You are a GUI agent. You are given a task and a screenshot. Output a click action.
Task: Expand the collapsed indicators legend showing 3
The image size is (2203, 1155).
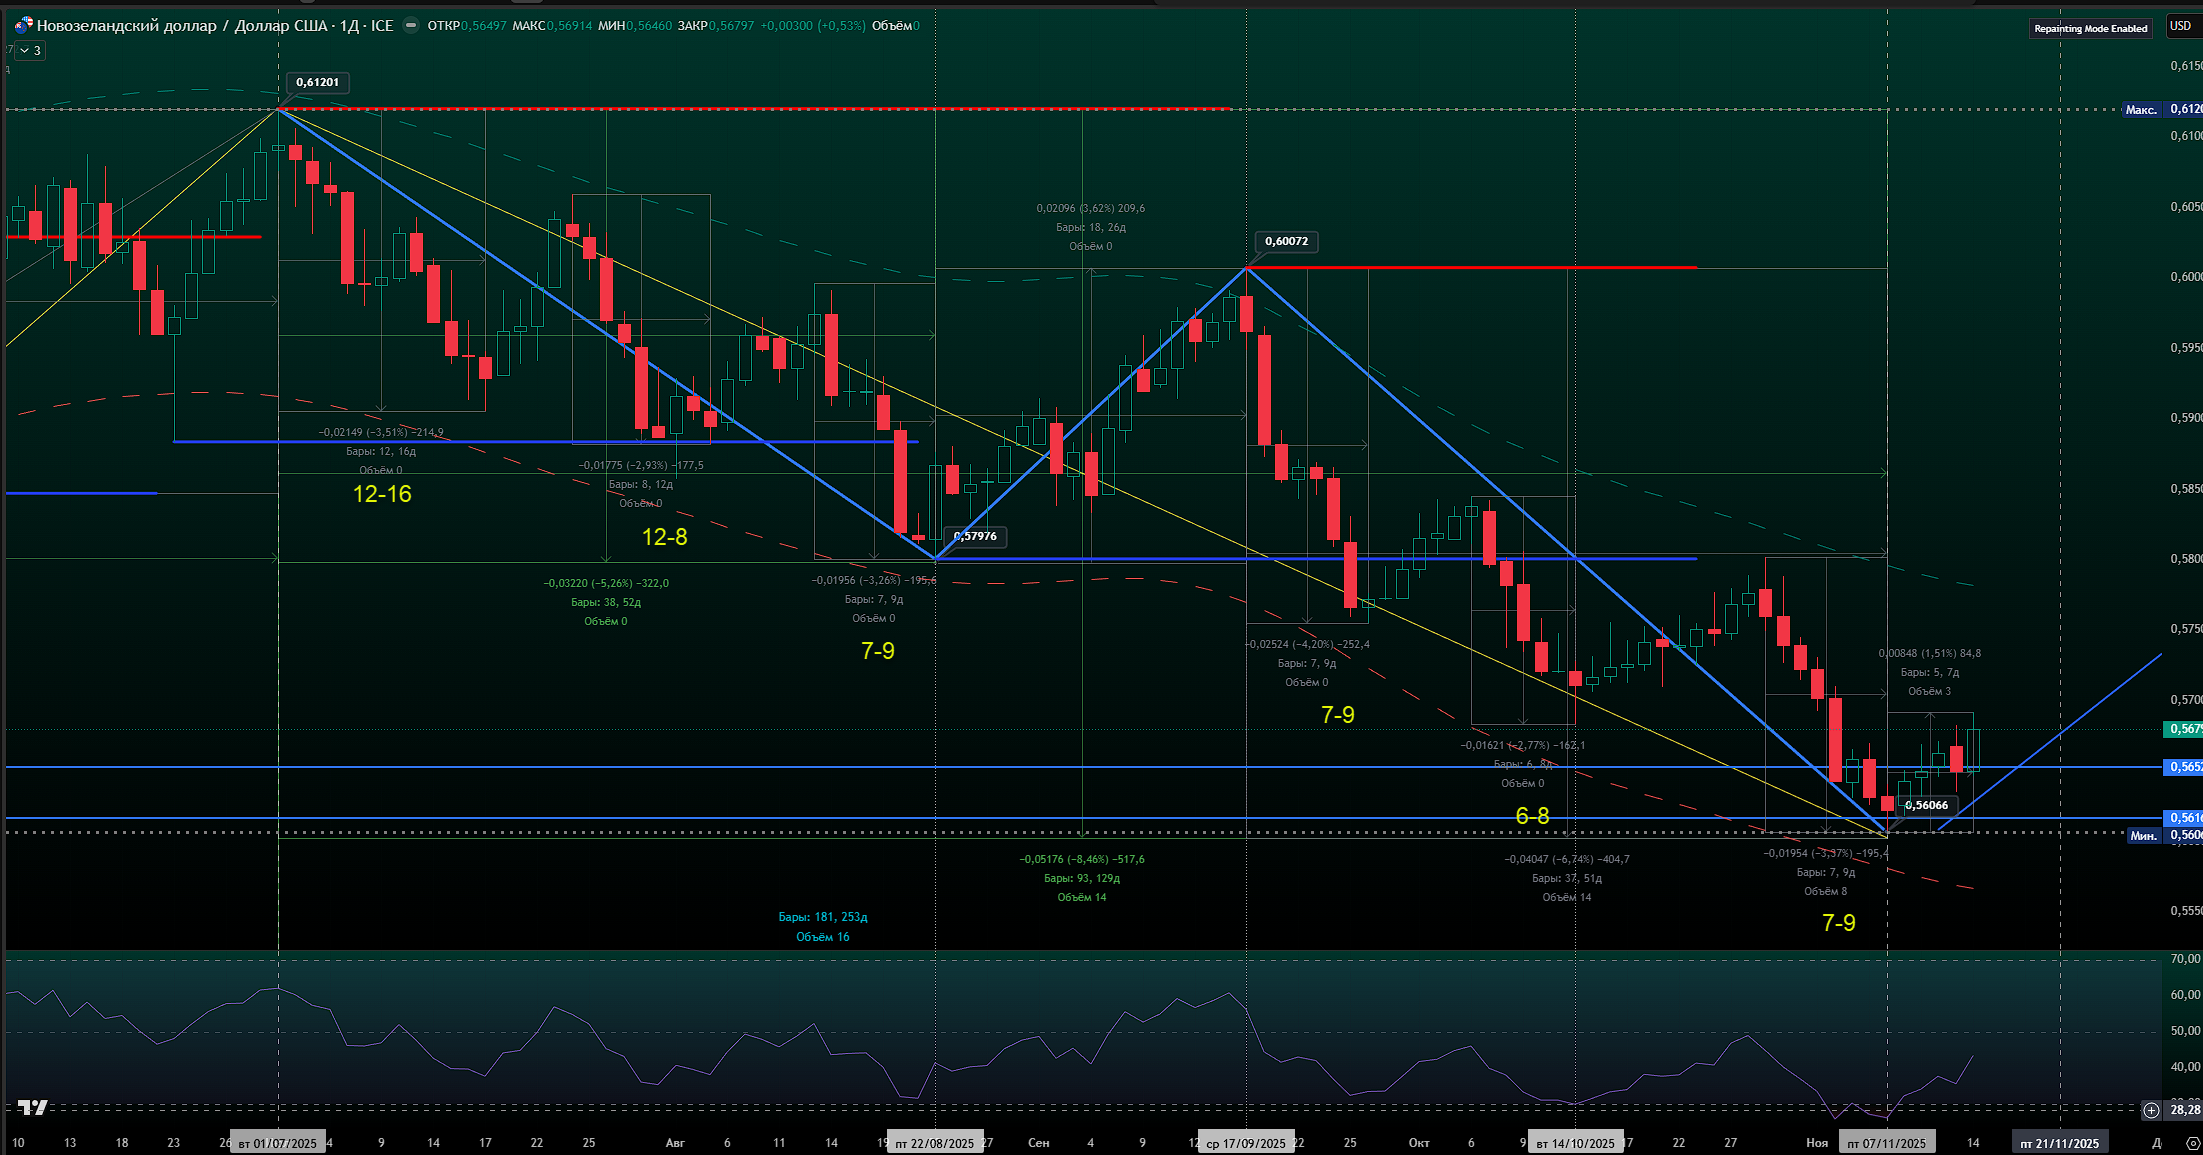[x=30, y=50]
